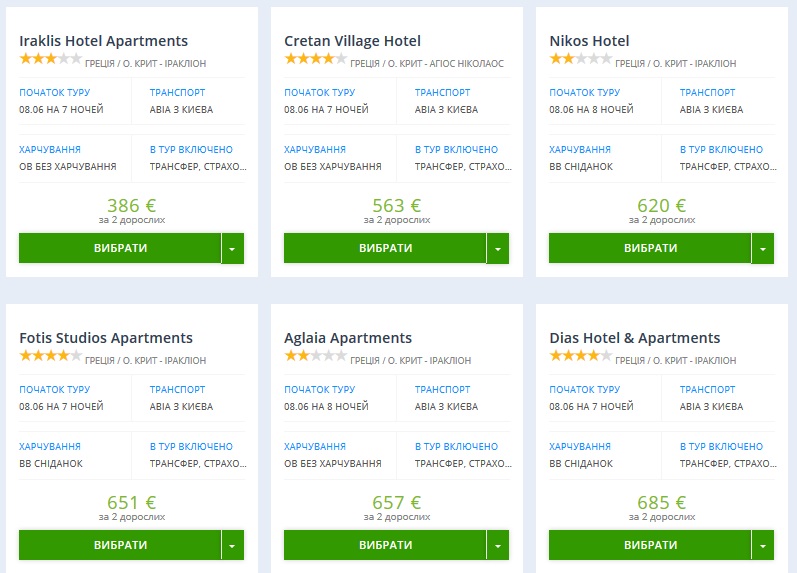Open the Dias Hotel & Apartments title link
The width and height of the screenshot is (797, 573).
point(635,338)
